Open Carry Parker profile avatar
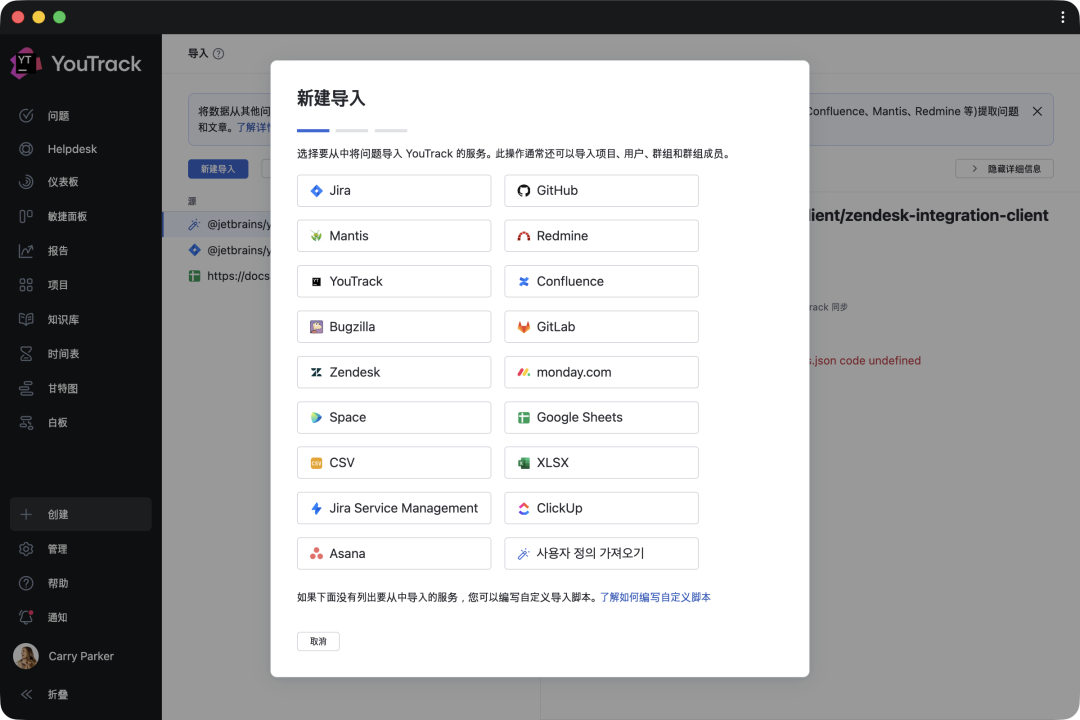 click(26, 656)
